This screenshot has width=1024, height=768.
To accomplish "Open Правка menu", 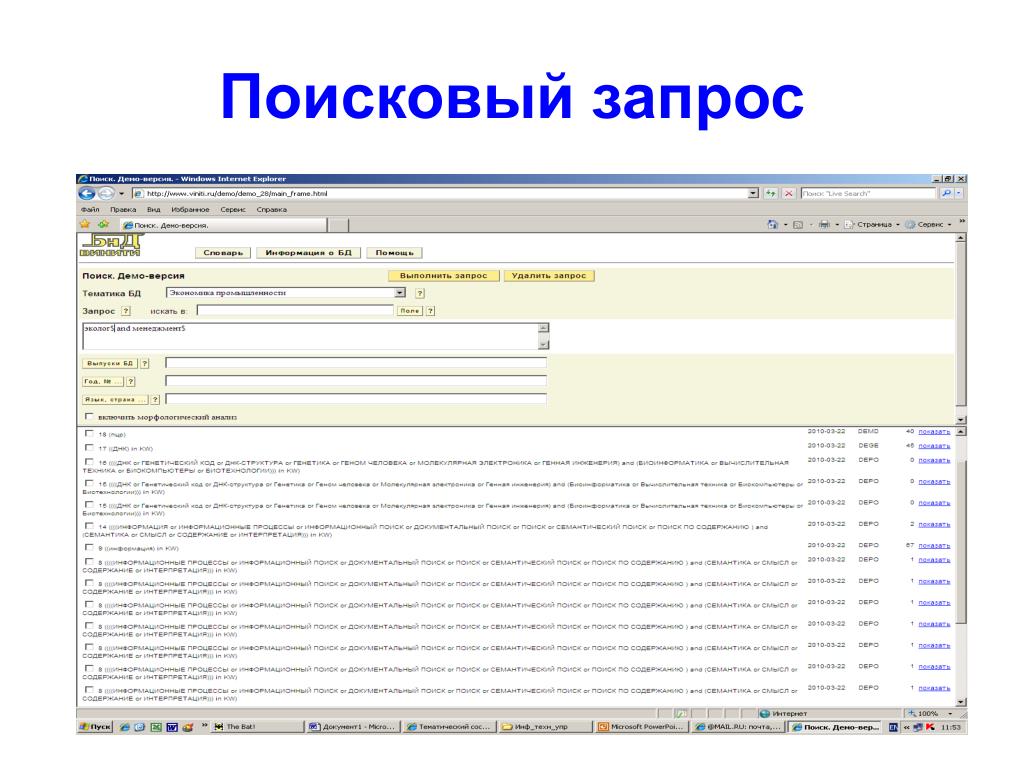I will [123, 210].
